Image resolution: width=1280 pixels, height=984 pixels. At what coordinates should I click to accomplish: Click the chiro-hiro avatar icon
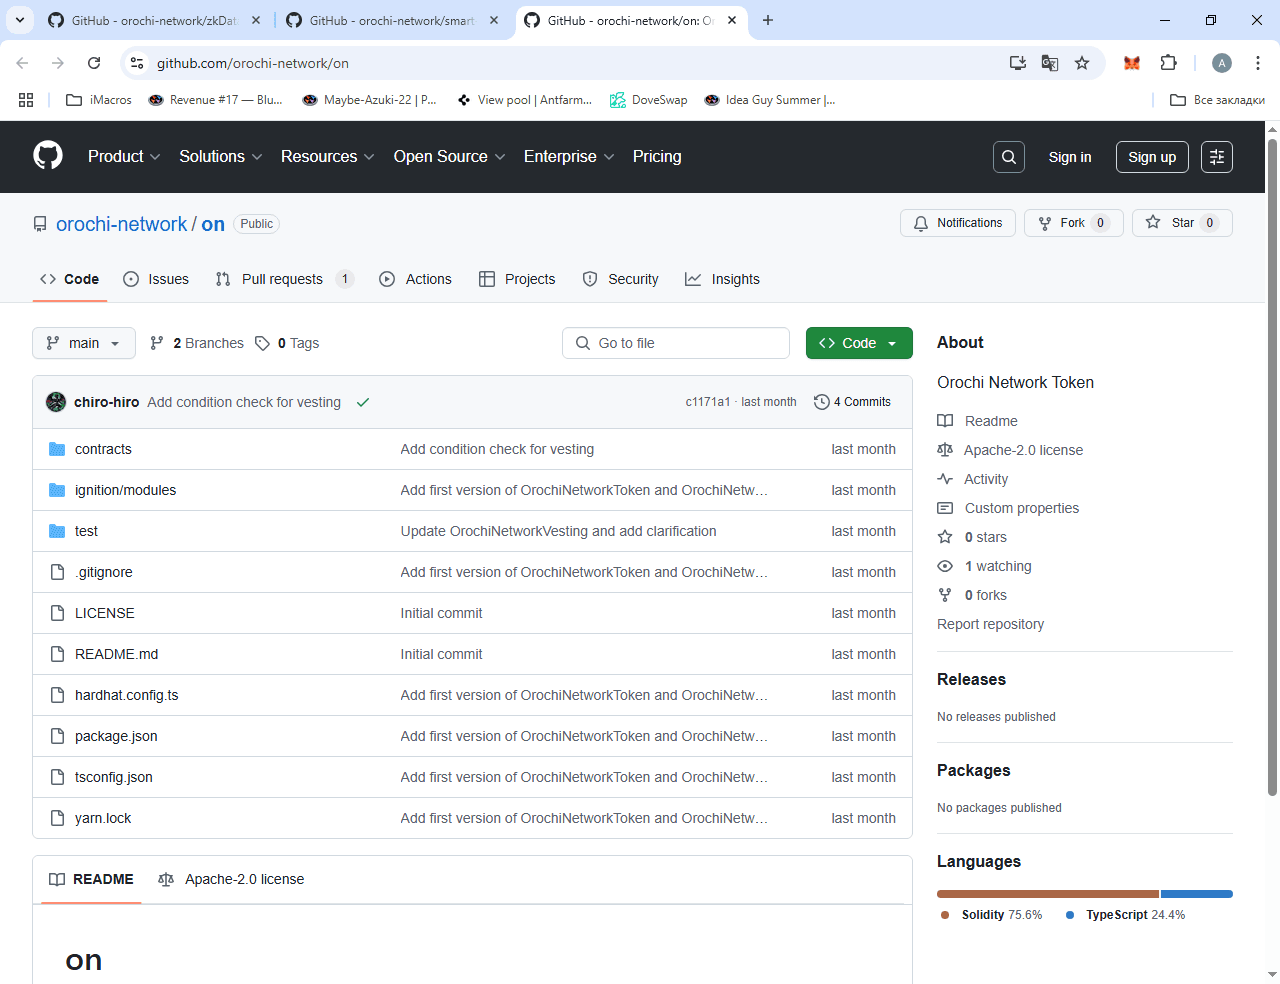point(56,402)
